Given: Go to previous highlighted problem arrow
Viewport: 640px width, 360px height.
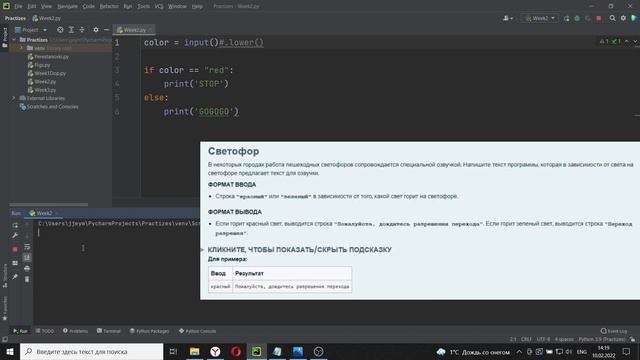Looking at the screenshot, I should [x=627, y=41].
